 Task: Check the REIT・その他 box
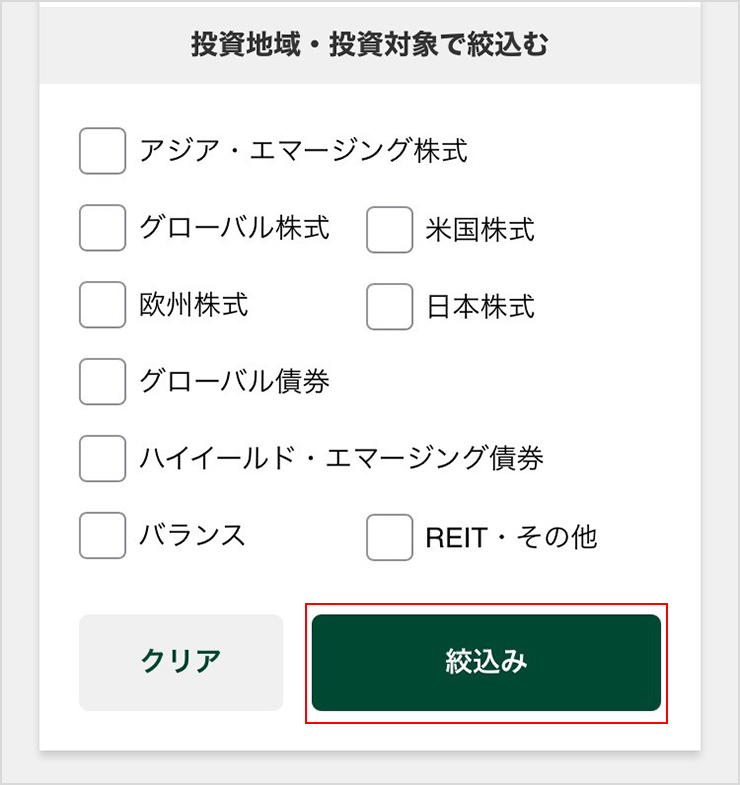point(390,537)
